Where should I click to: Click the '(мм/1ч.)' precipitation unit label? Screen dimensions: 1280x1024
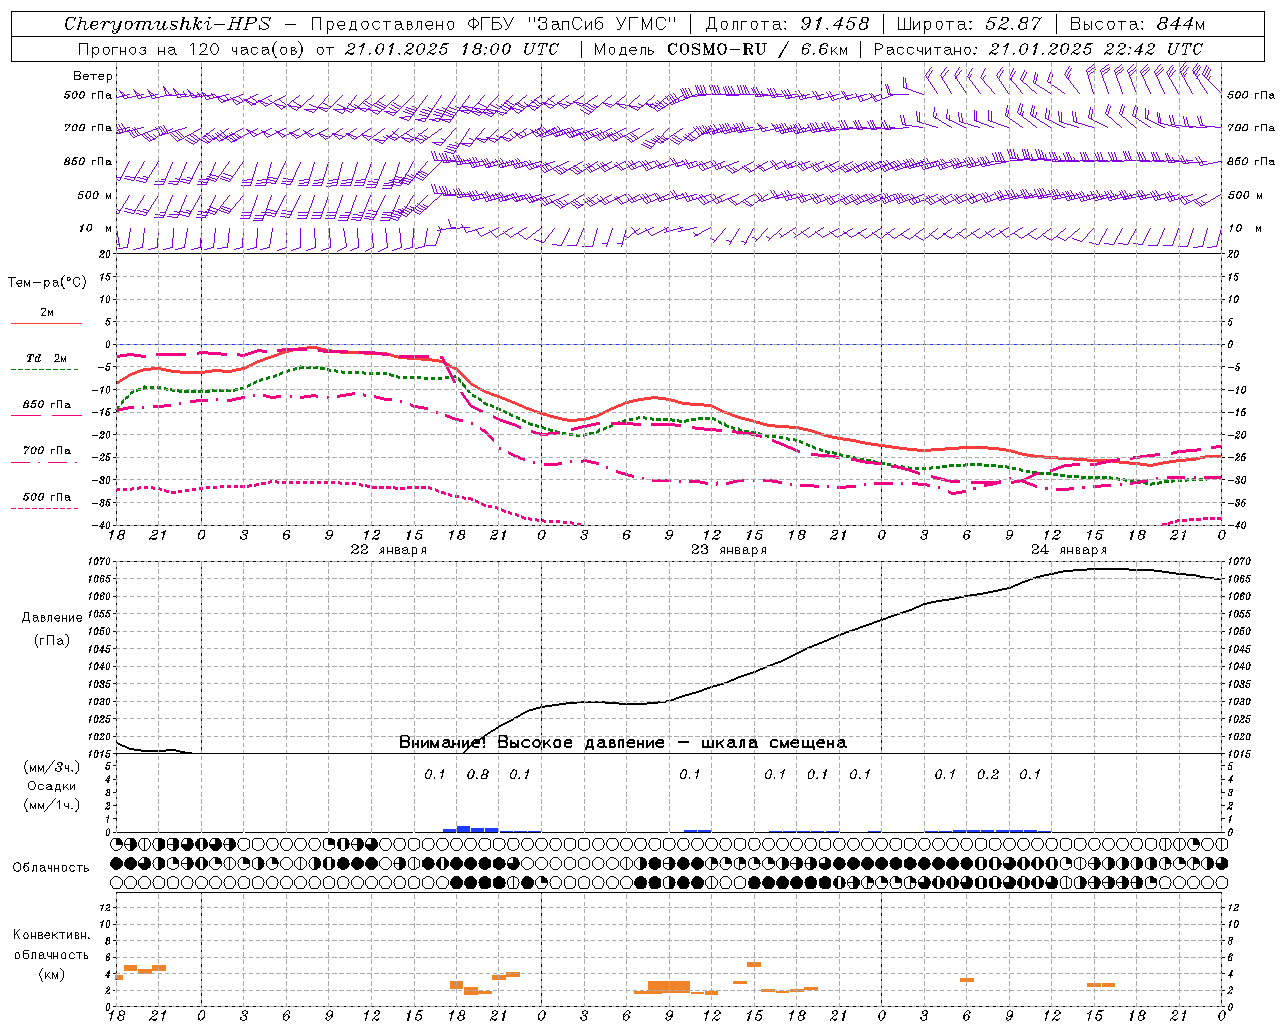pos(53,805)
